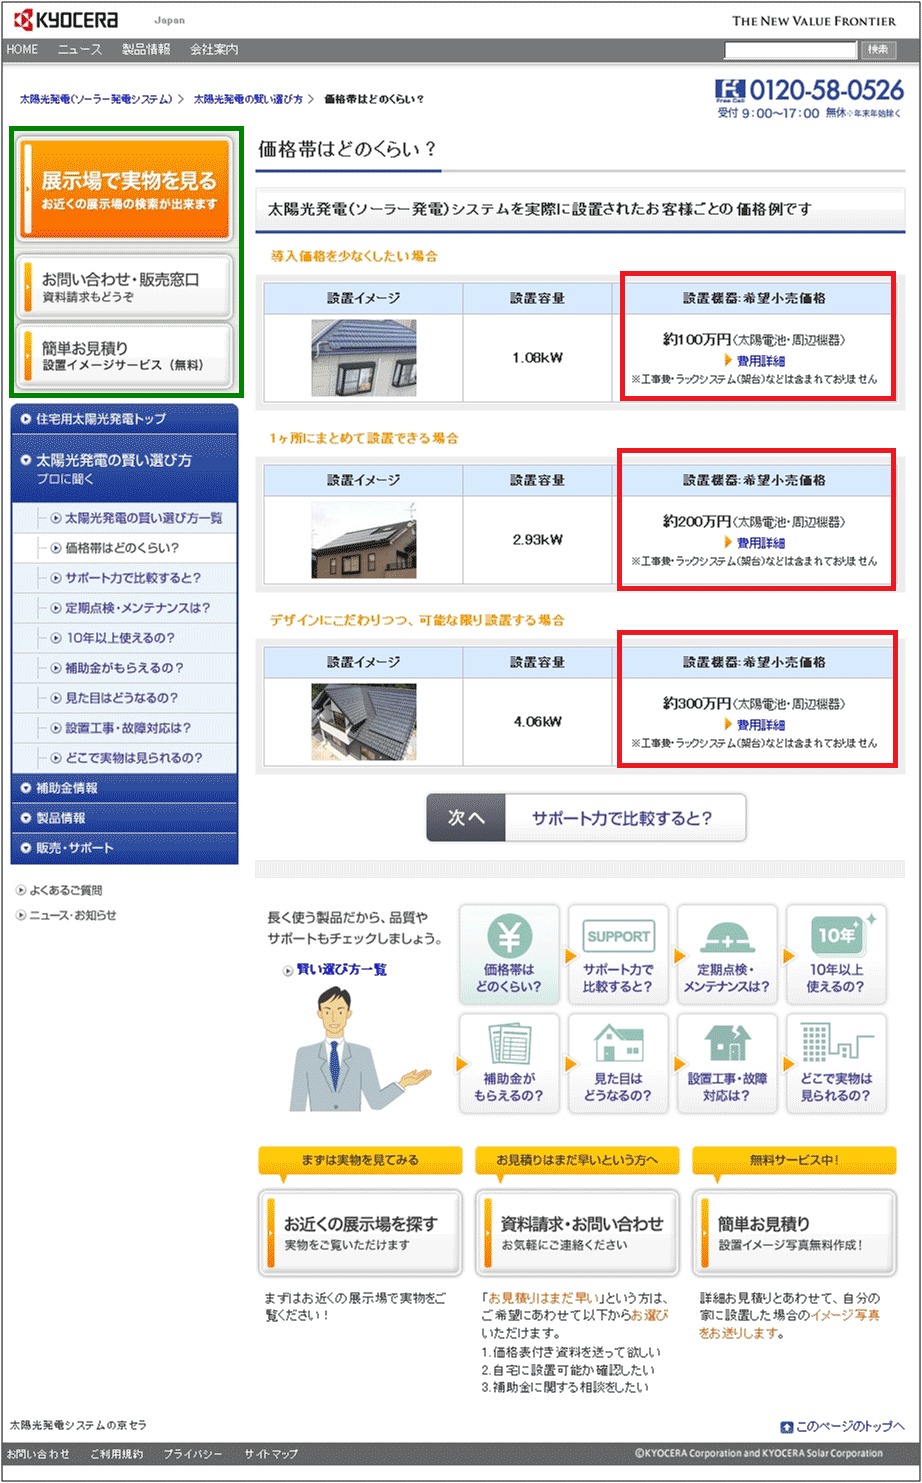922x1483 pixels.
Task: Click the search input field
Action: coord(790,49)
